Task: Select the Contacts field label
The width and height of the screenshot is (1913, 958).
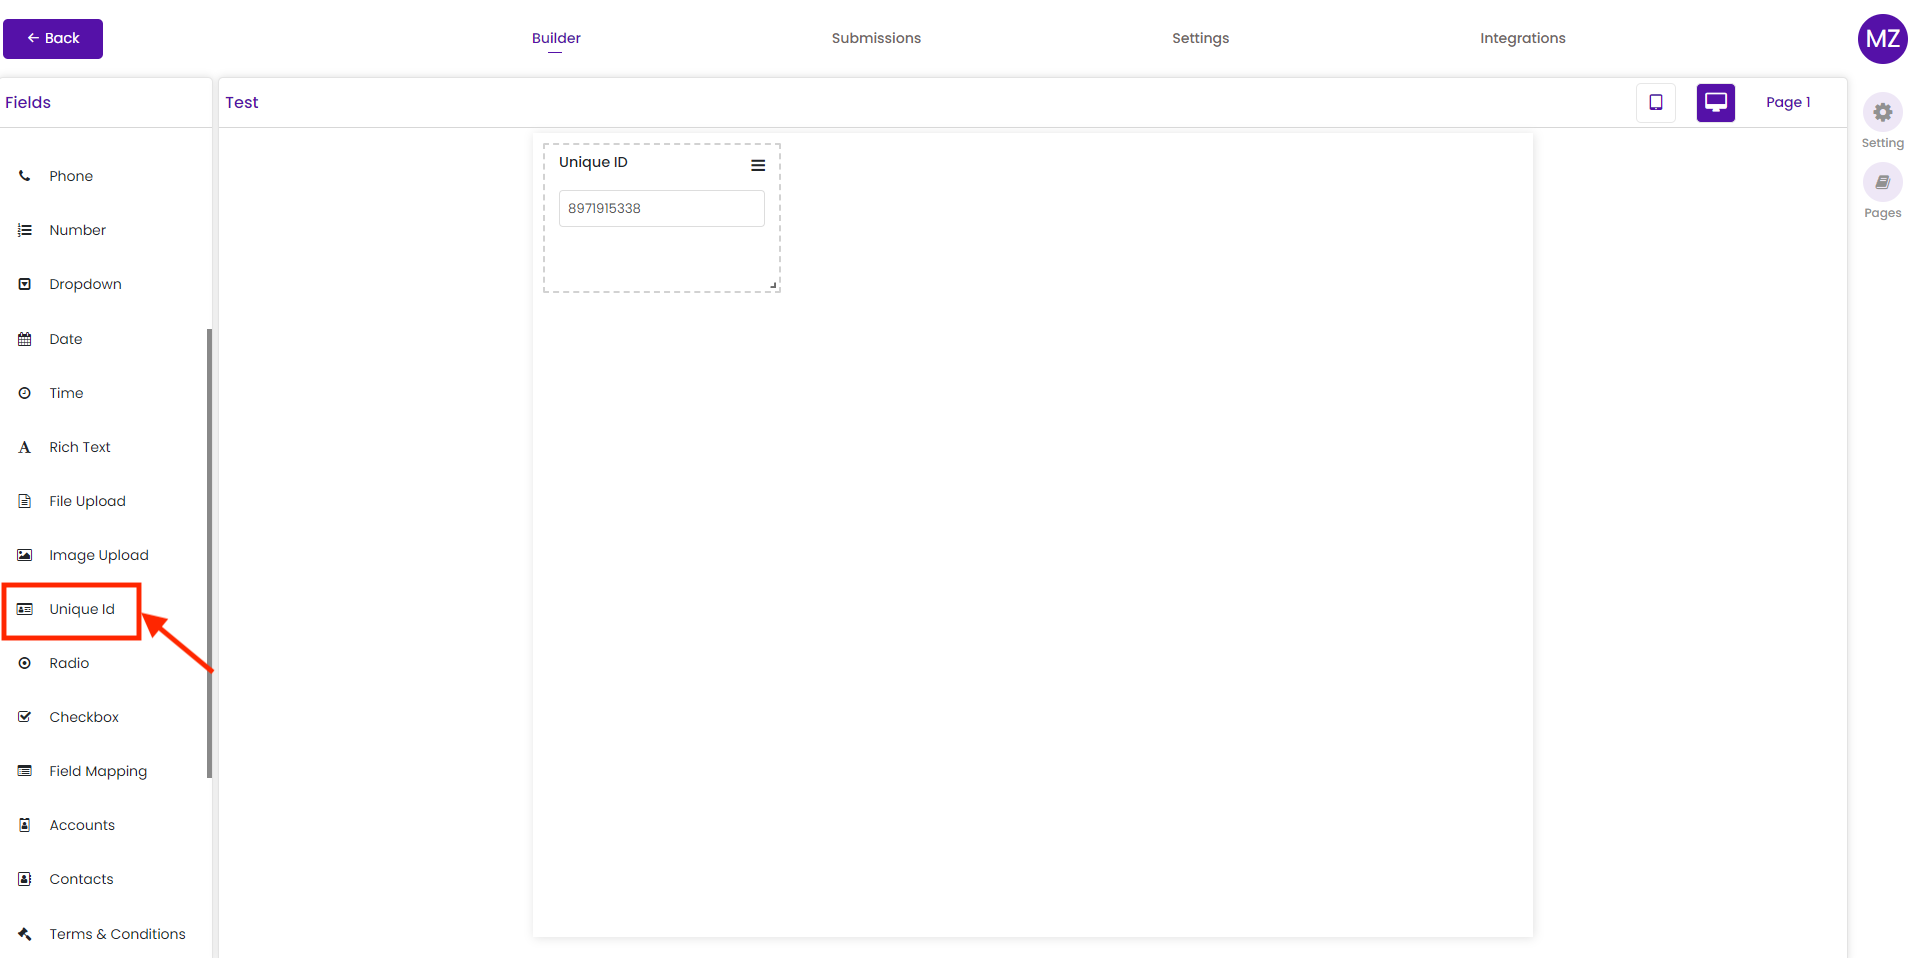Action: pos(82,879)
